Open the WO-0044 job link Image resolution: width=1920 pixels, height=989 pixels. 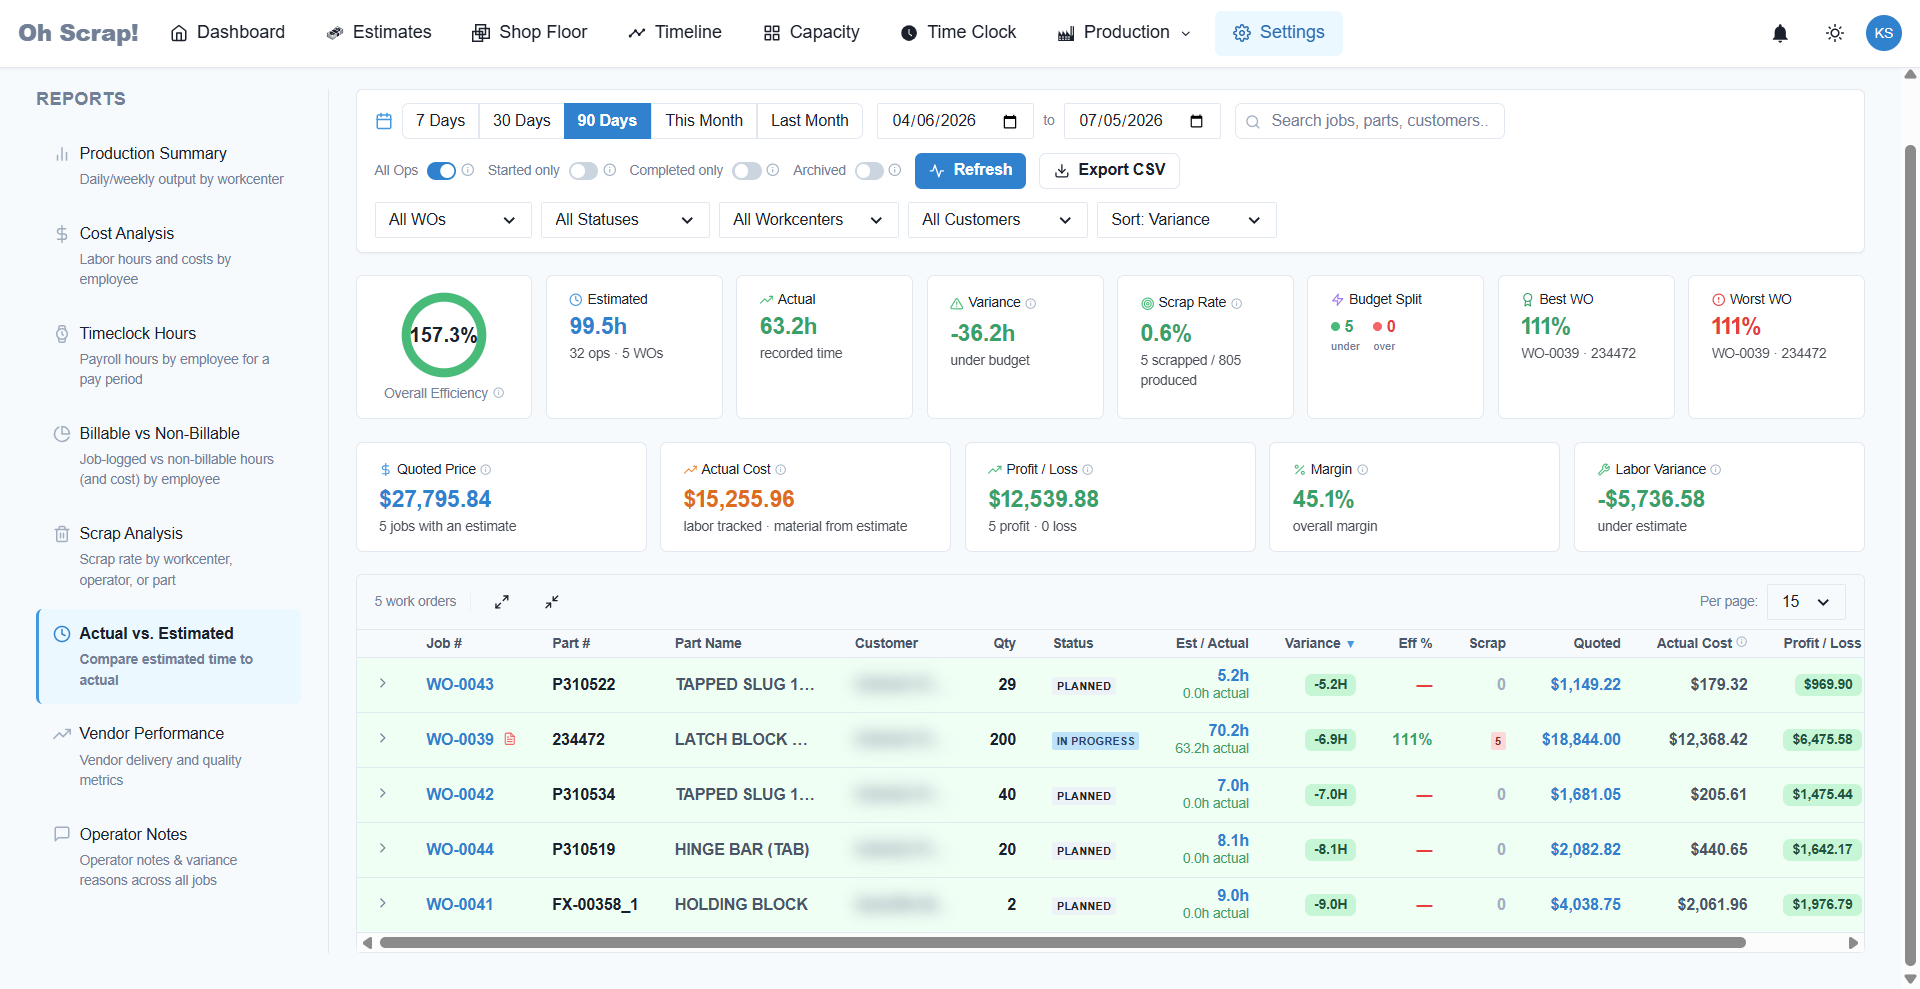(460, 850)
